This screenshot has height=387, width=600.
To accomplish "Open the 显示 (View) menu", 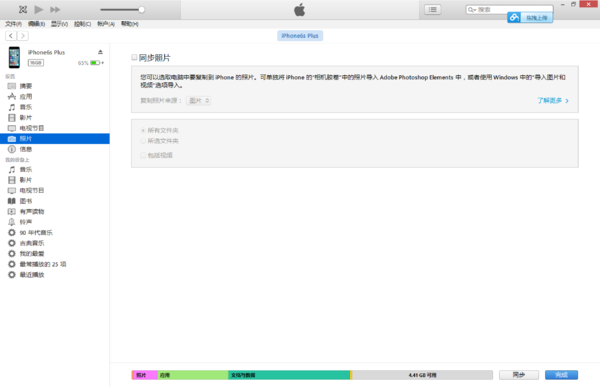I will pos(59,24).
